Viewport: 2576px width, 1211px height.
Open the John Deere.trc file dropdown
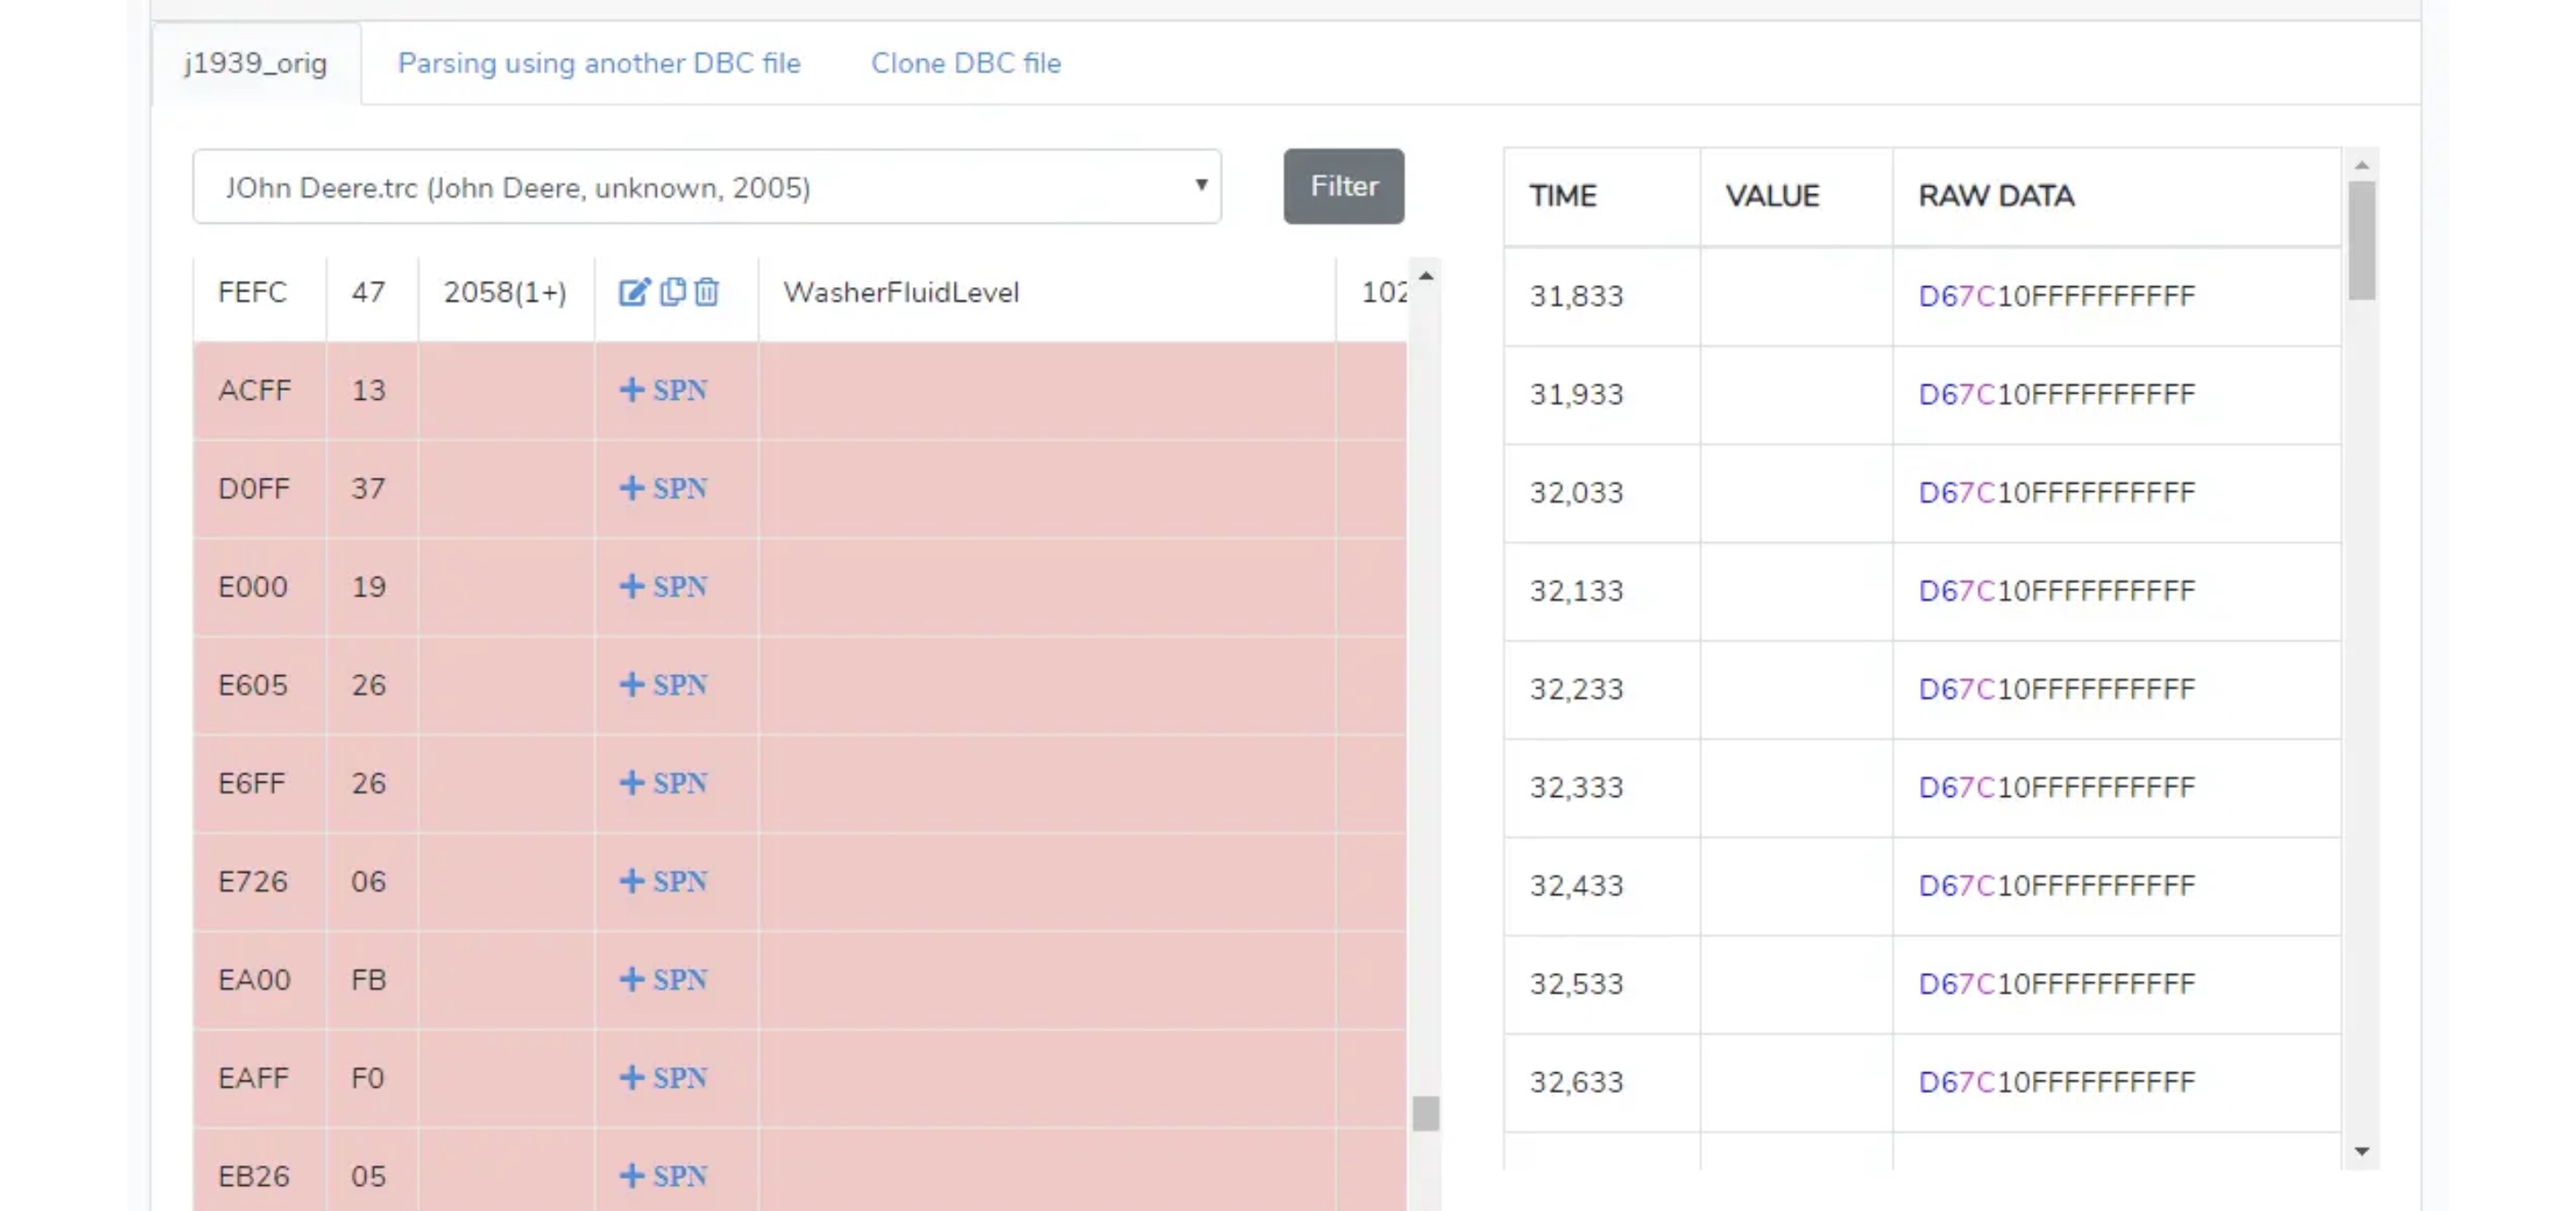(706, 186)
